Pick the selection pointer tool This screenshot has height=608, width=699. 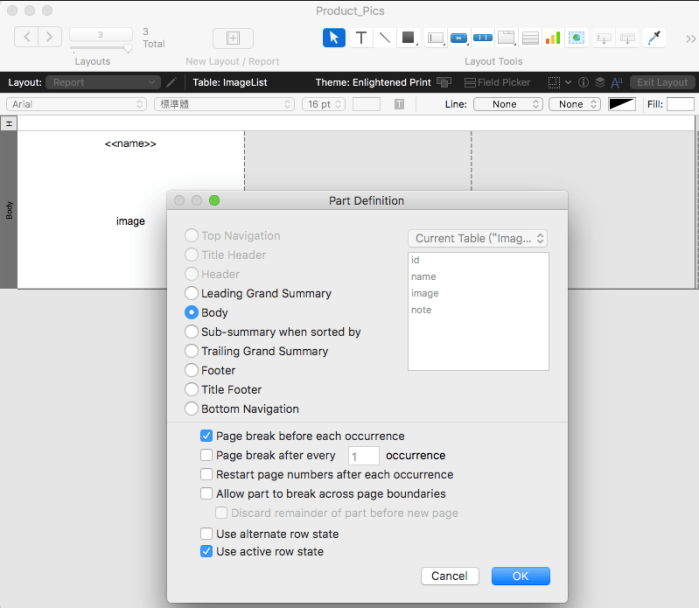(334, 38)
